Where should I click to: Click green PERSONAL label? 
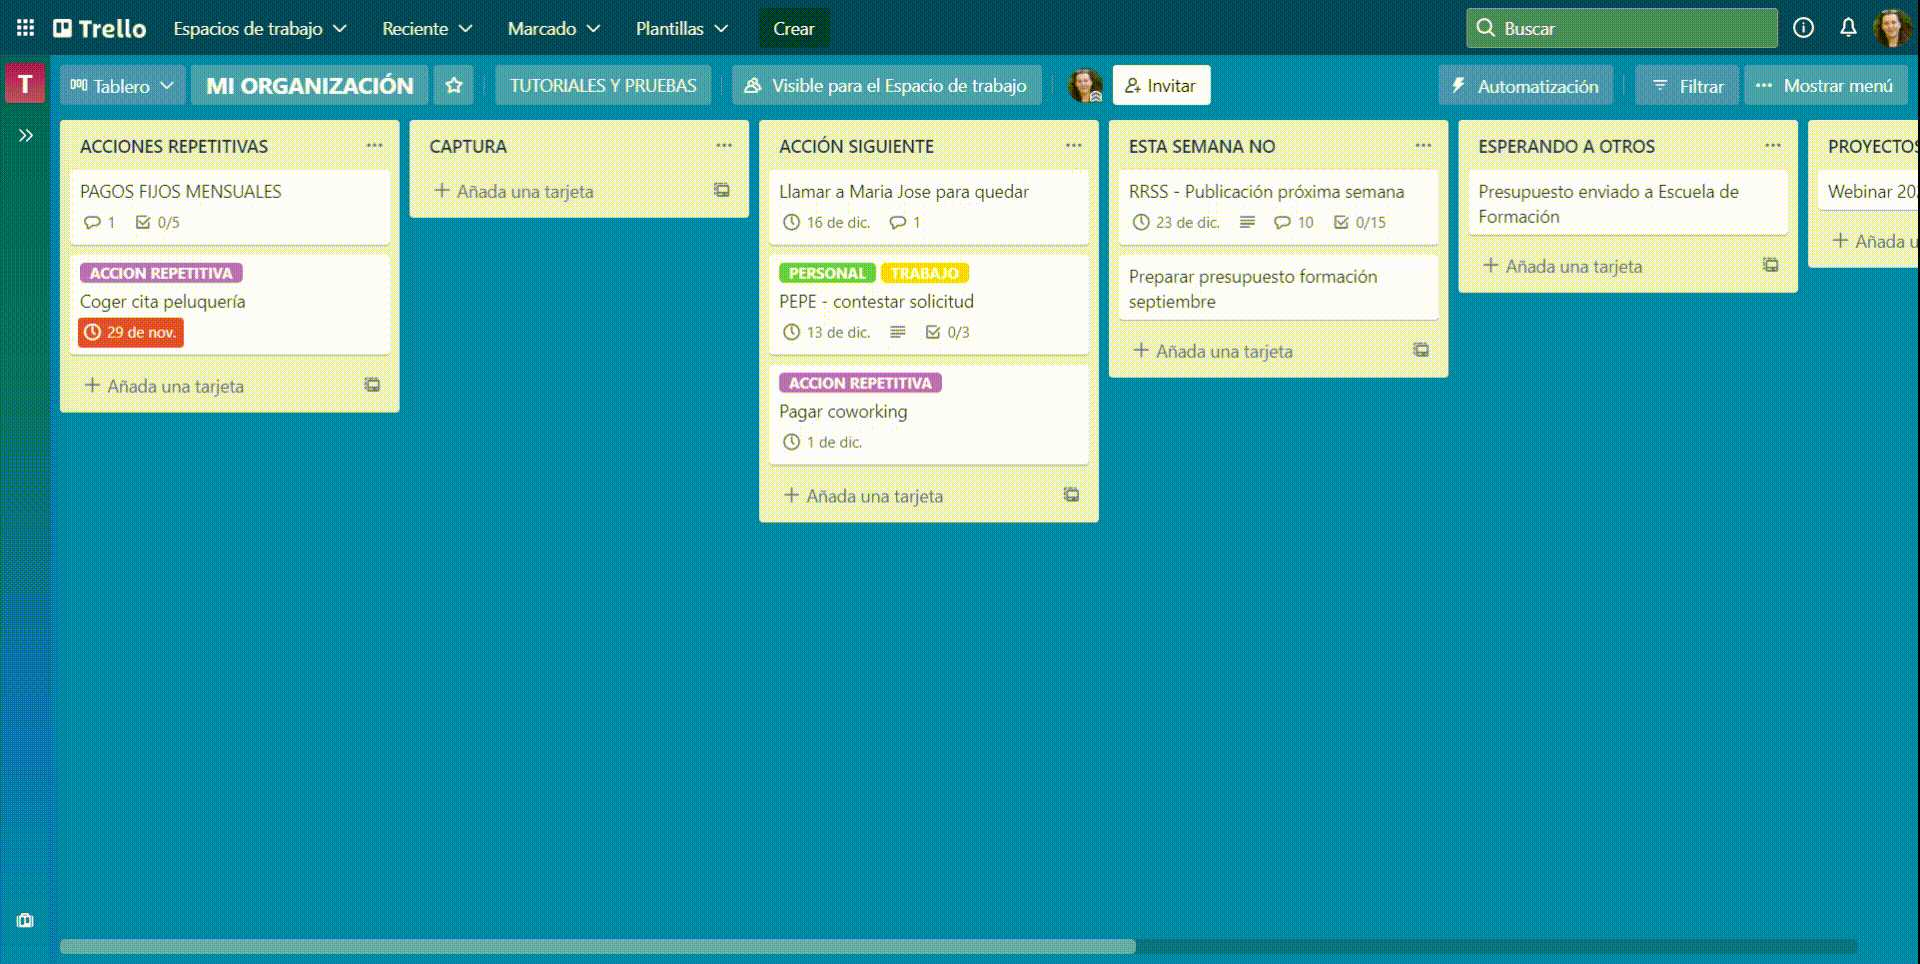coord(827,273)
